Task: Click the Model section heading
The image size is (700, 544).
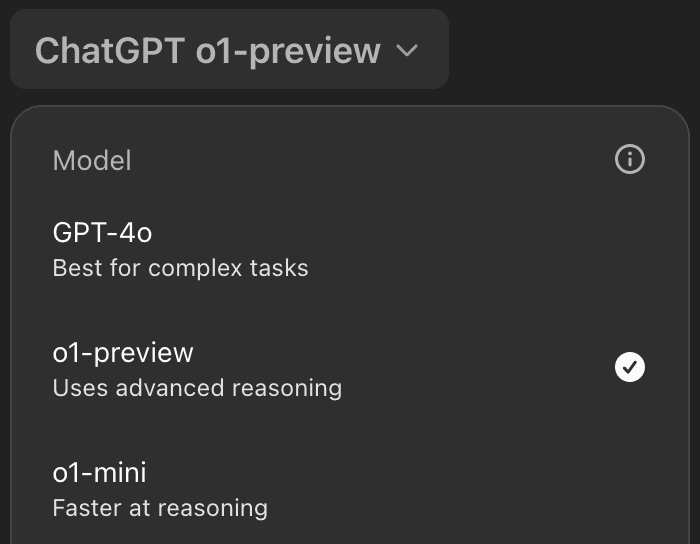Action: pyautogui.click(x=92, y=160)
